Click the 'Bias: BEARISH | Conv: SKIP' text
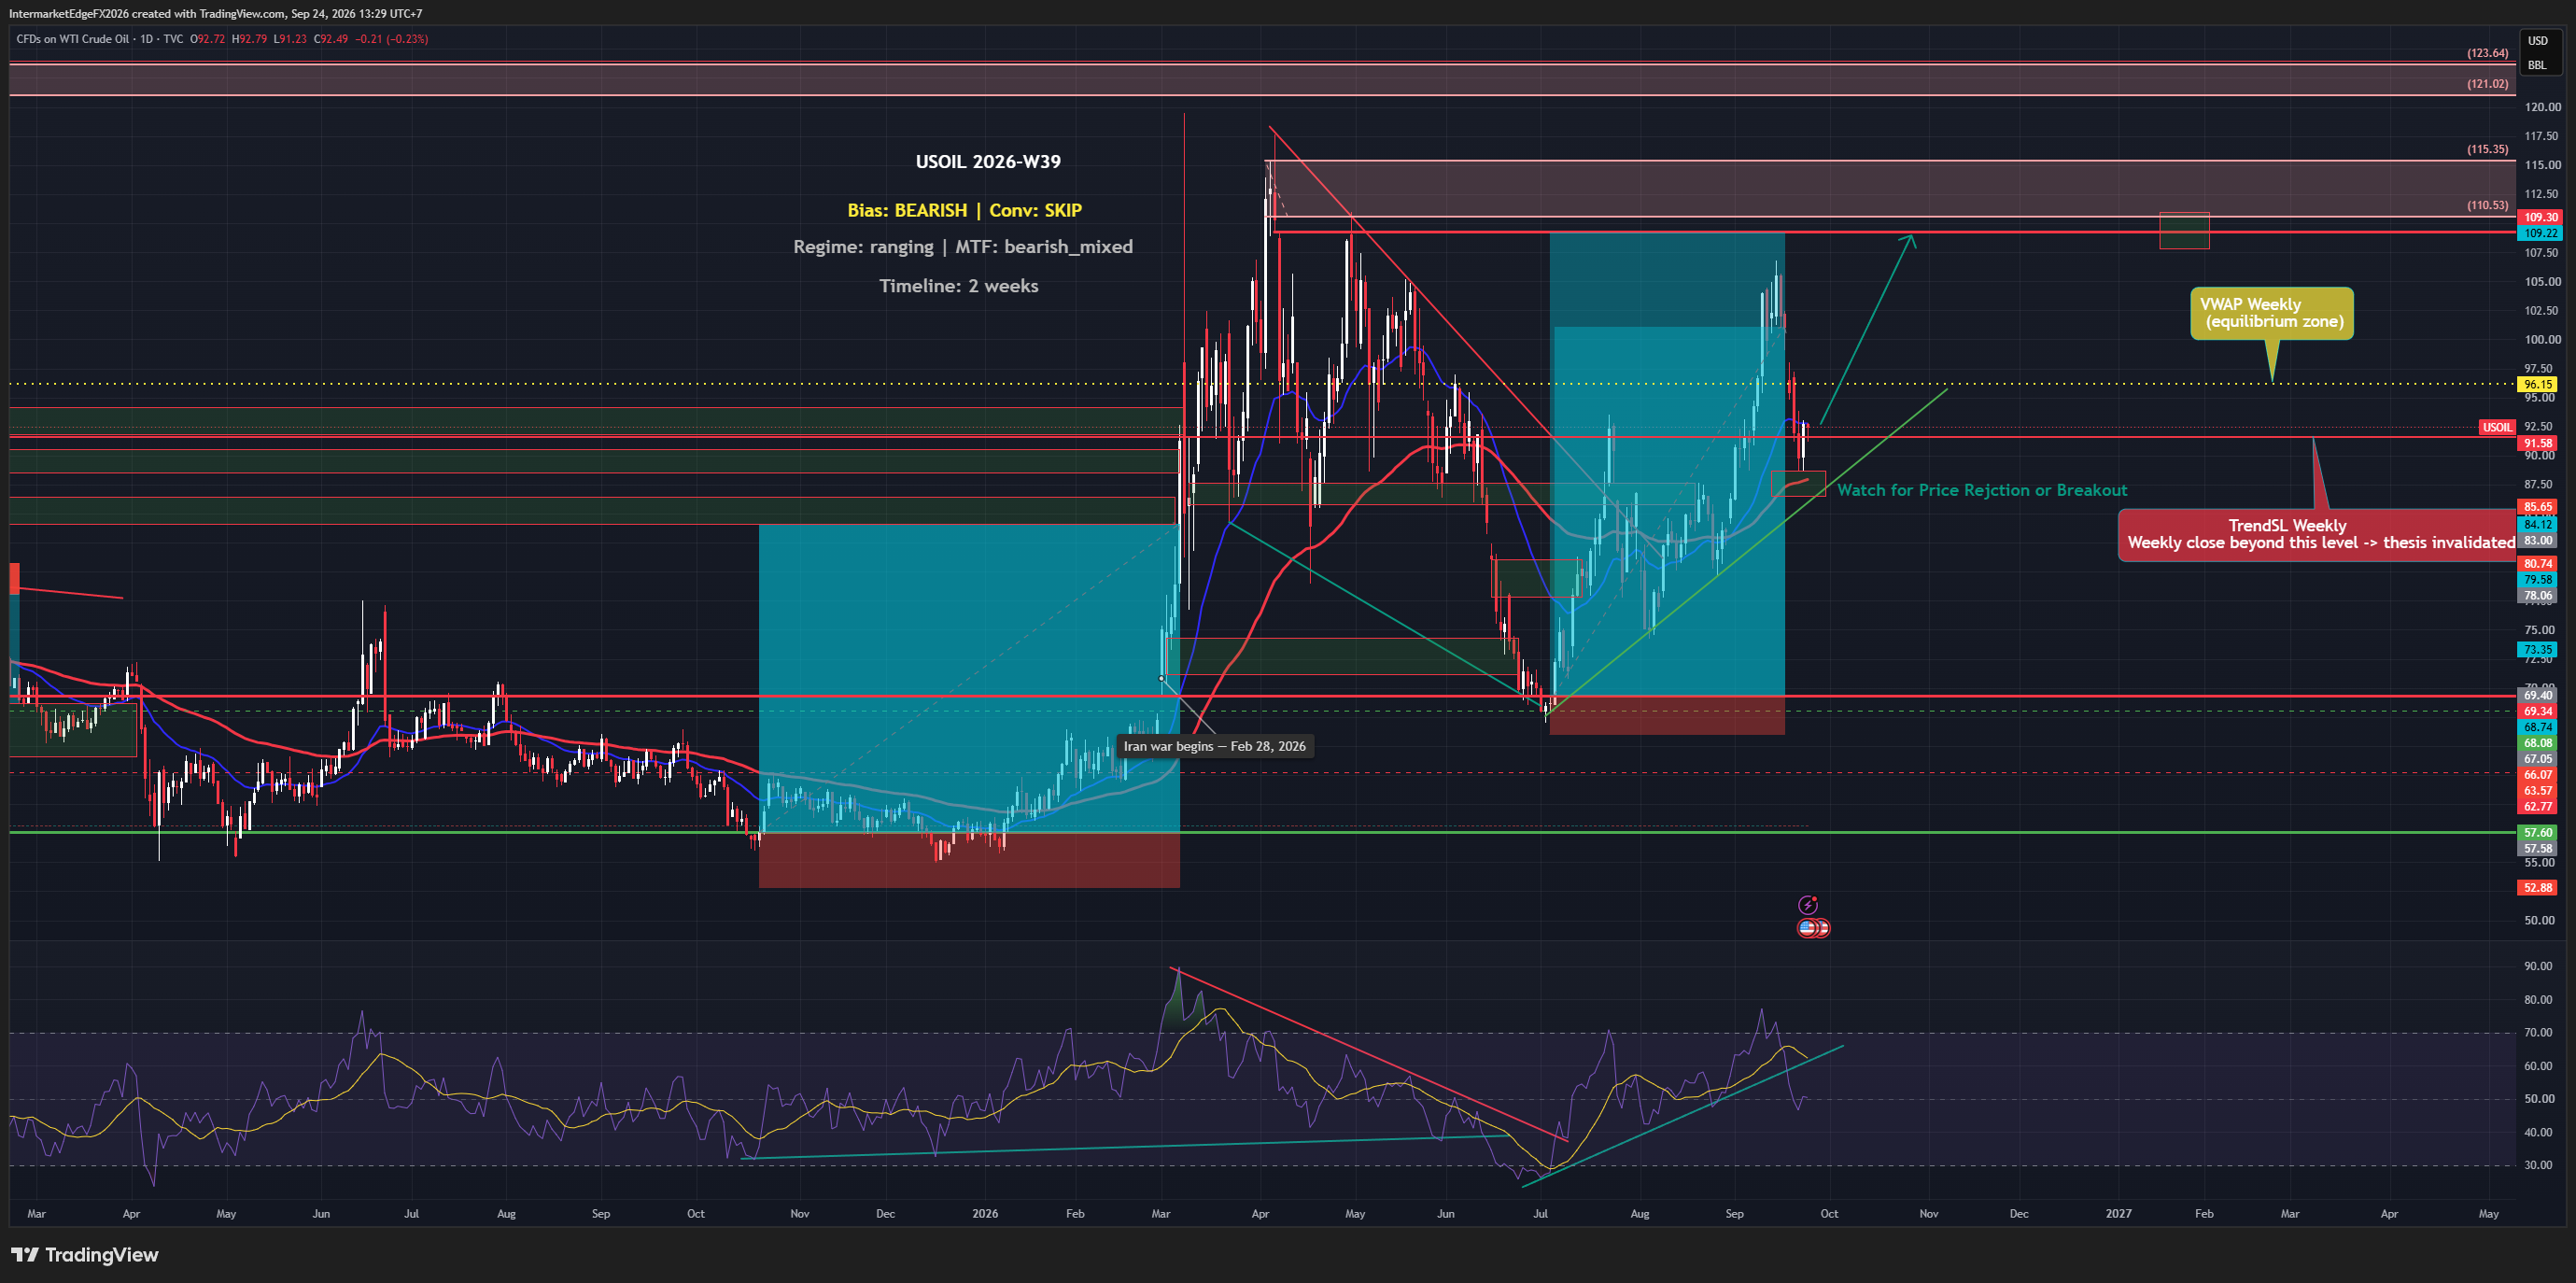Viewport: 2576px width, 1283px height. (964, 210)
